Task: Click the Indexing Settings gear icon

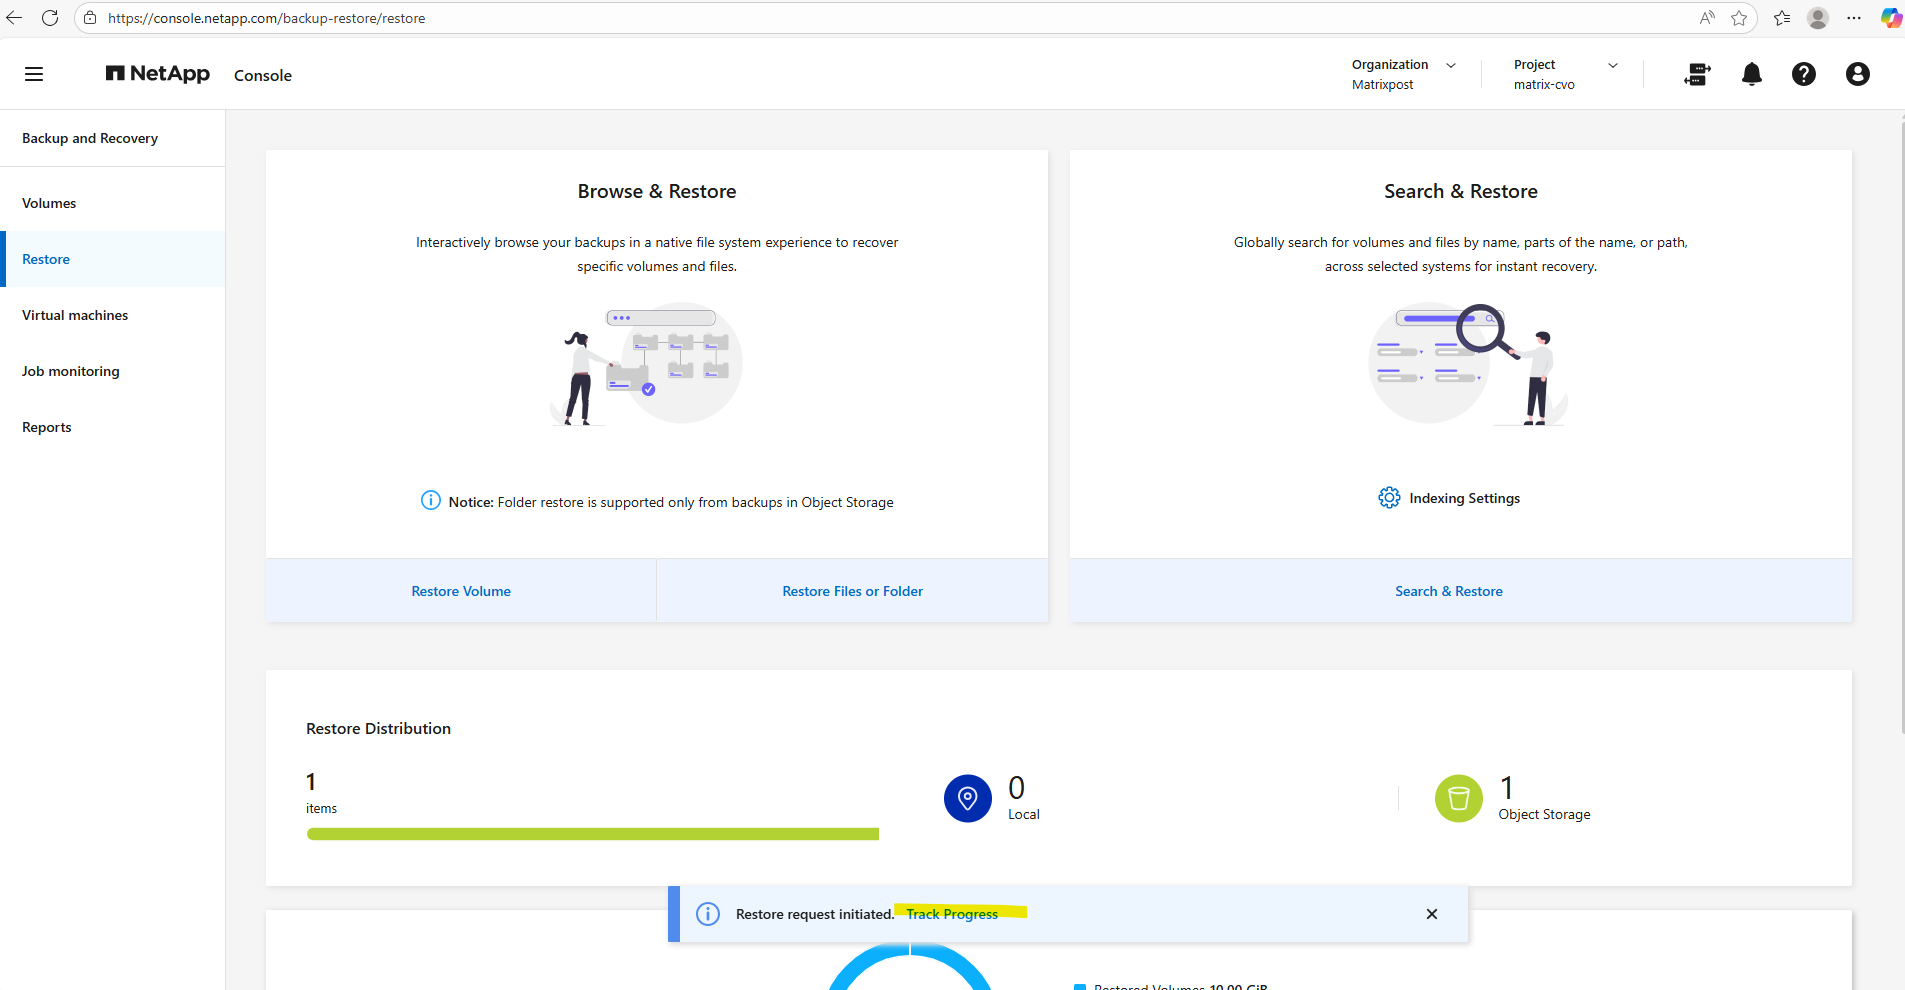Action: tap(1389, 498)
